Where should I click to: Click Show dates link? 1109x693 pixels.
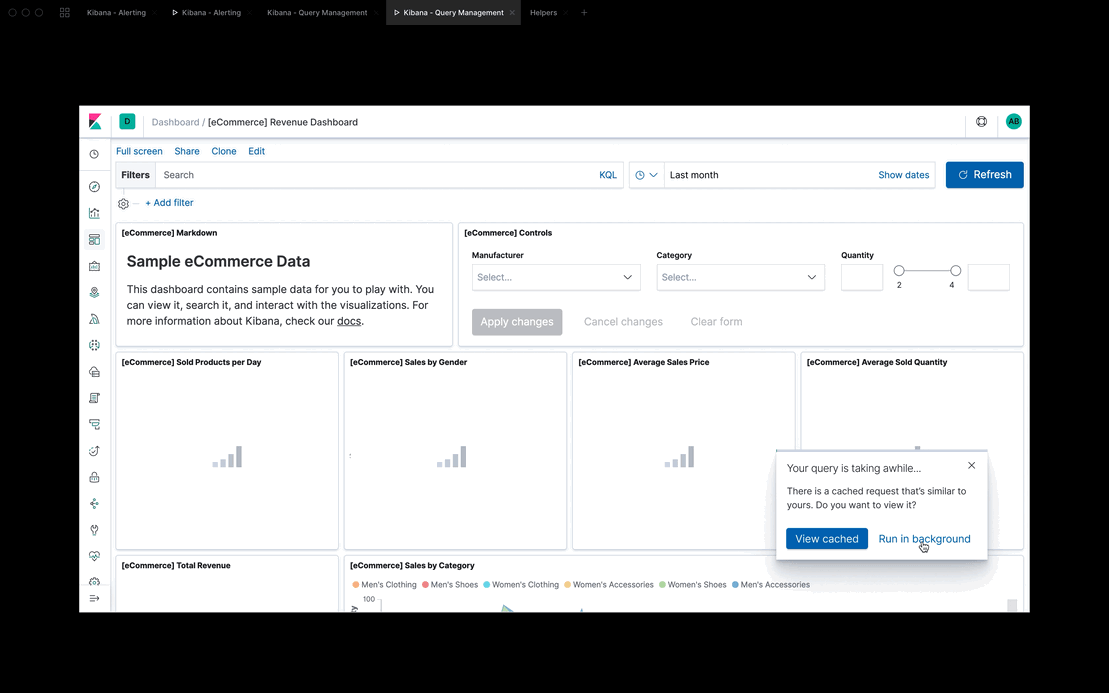904,175
